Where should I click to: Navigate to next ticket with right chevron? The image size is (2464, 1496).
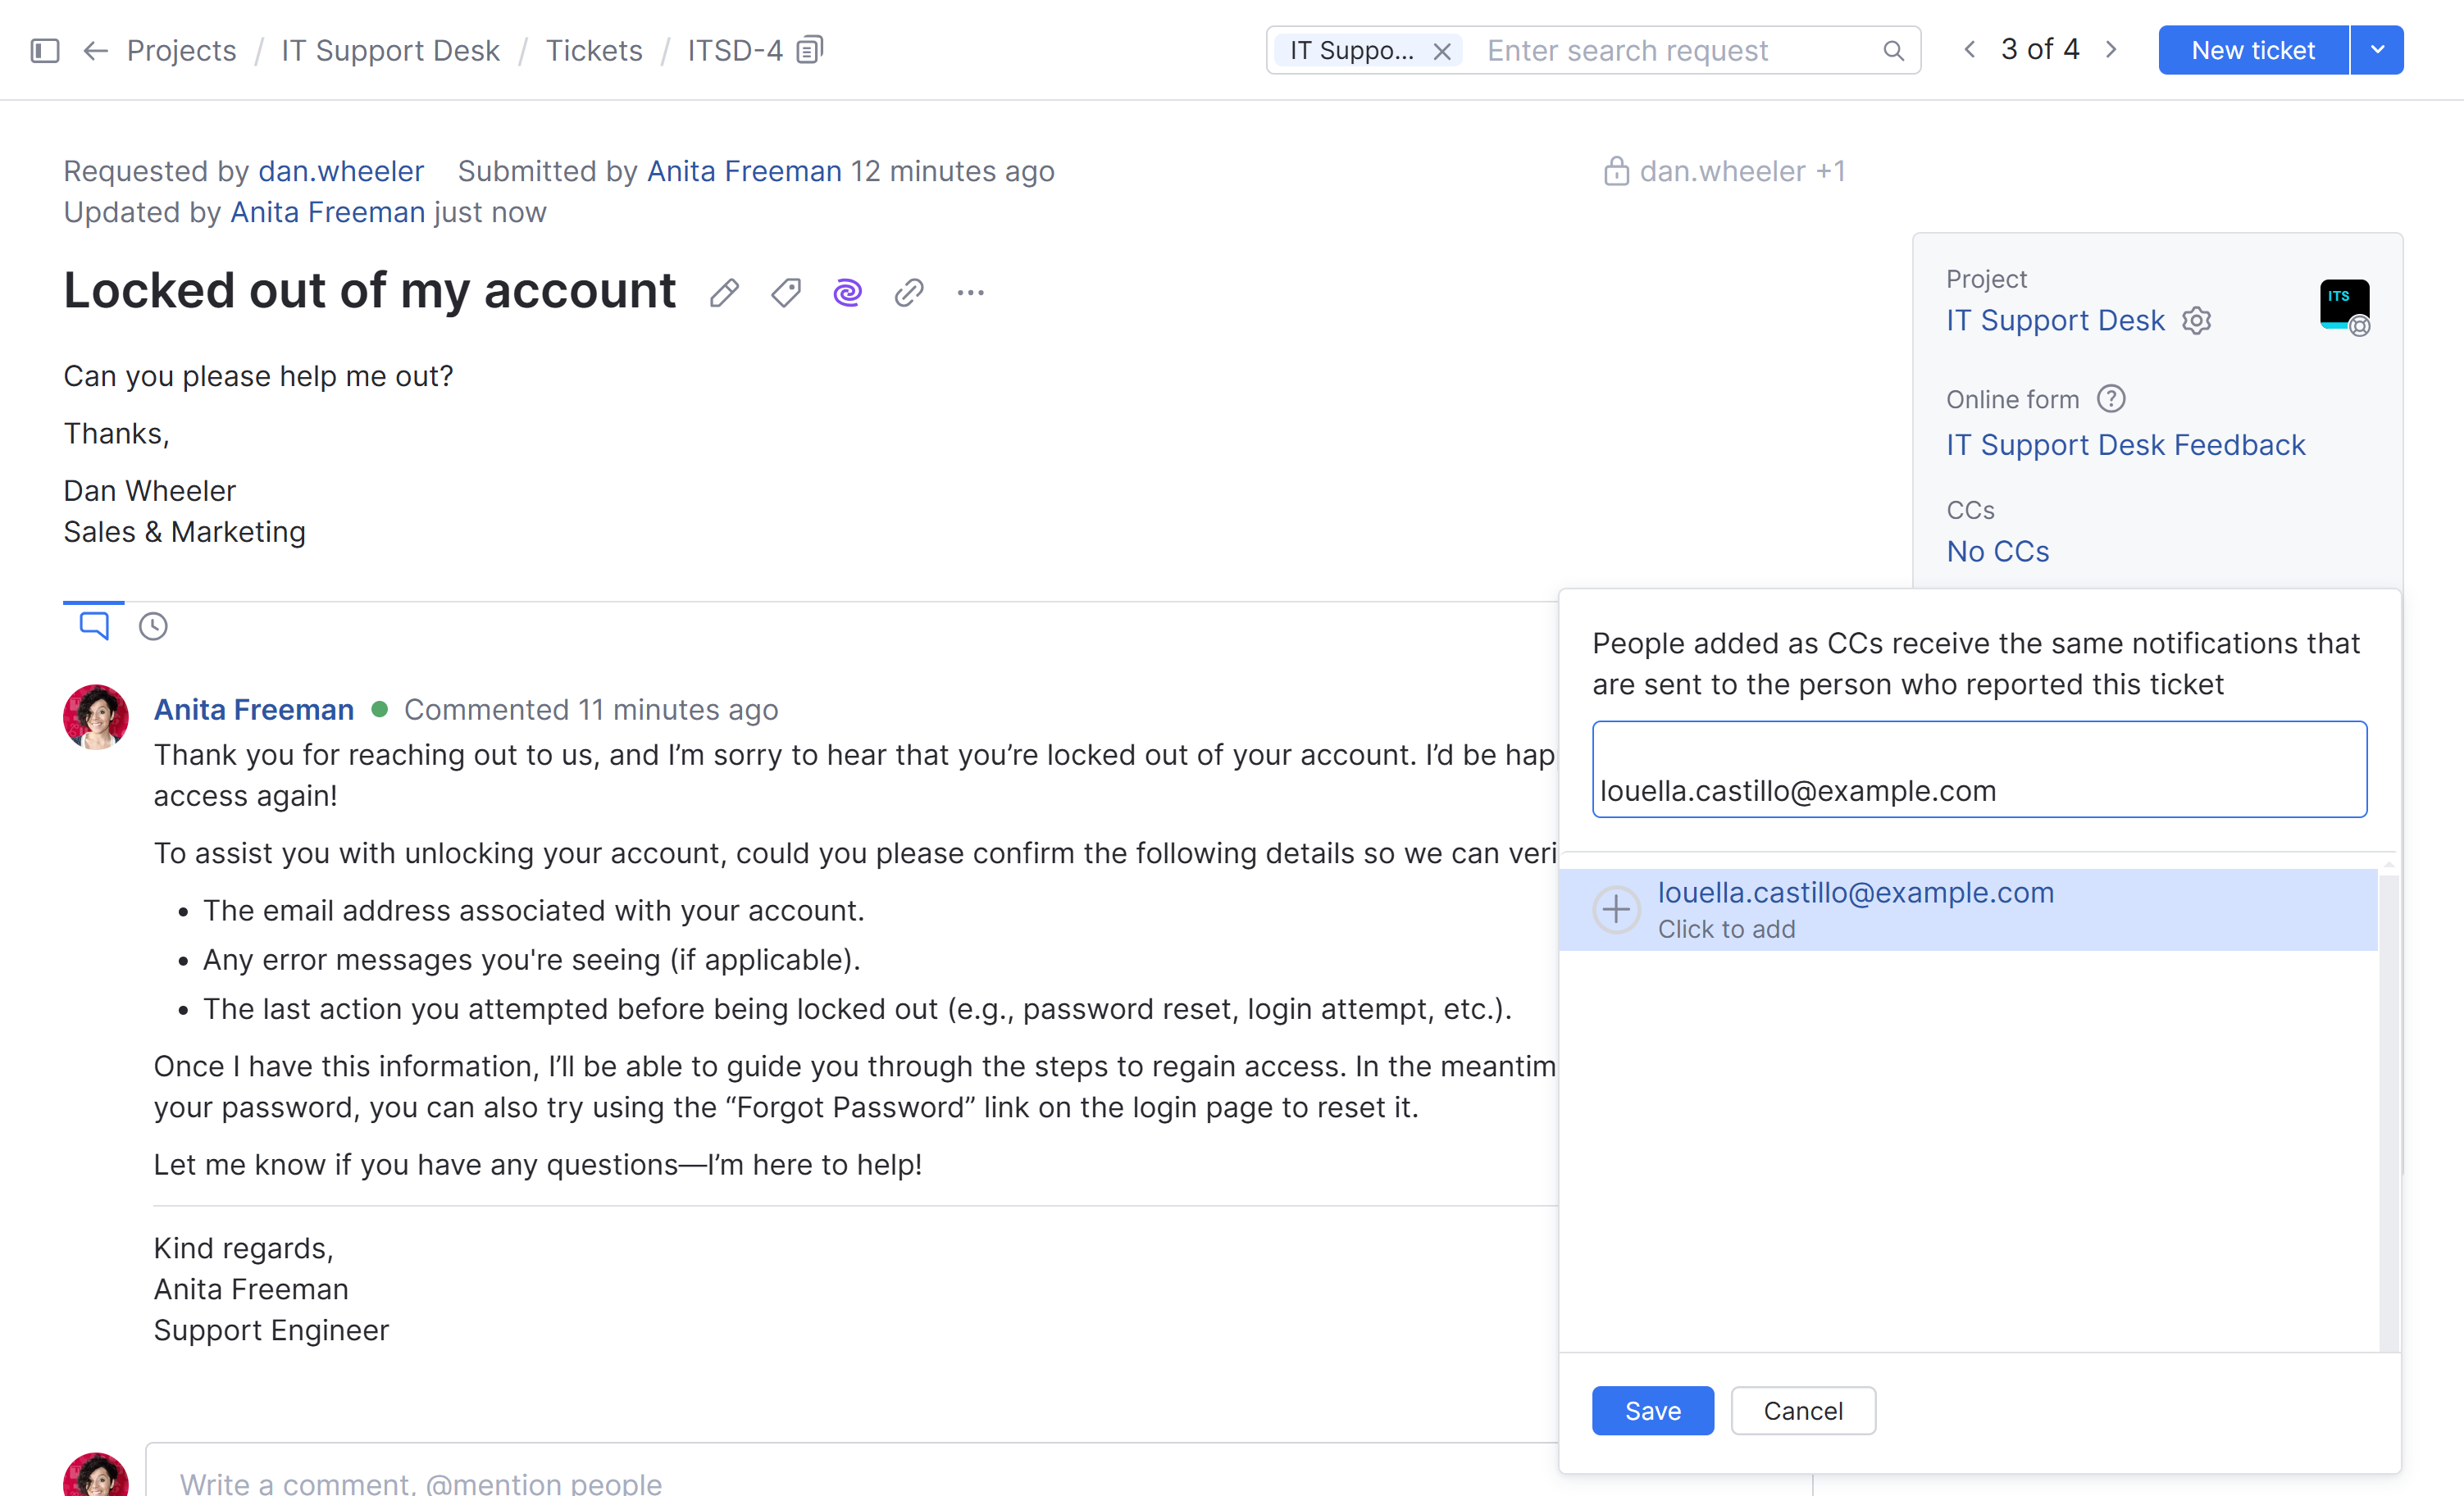2110,48
